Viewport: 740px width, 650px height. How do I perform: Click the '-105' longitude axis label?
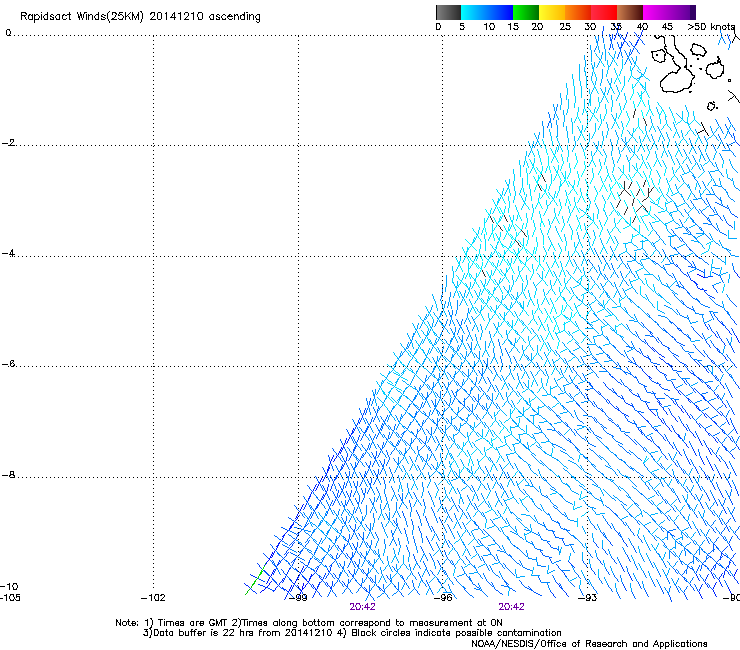(x=10, y=598)
